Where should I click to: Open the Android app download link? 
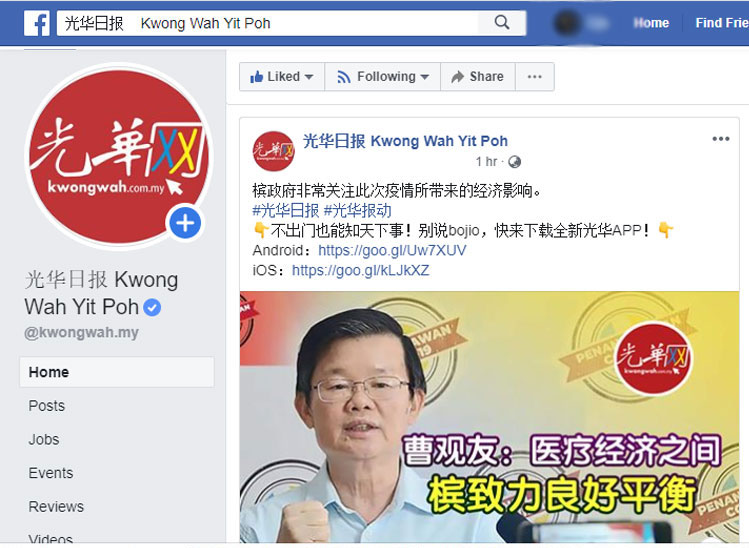(x=392, y=250)
